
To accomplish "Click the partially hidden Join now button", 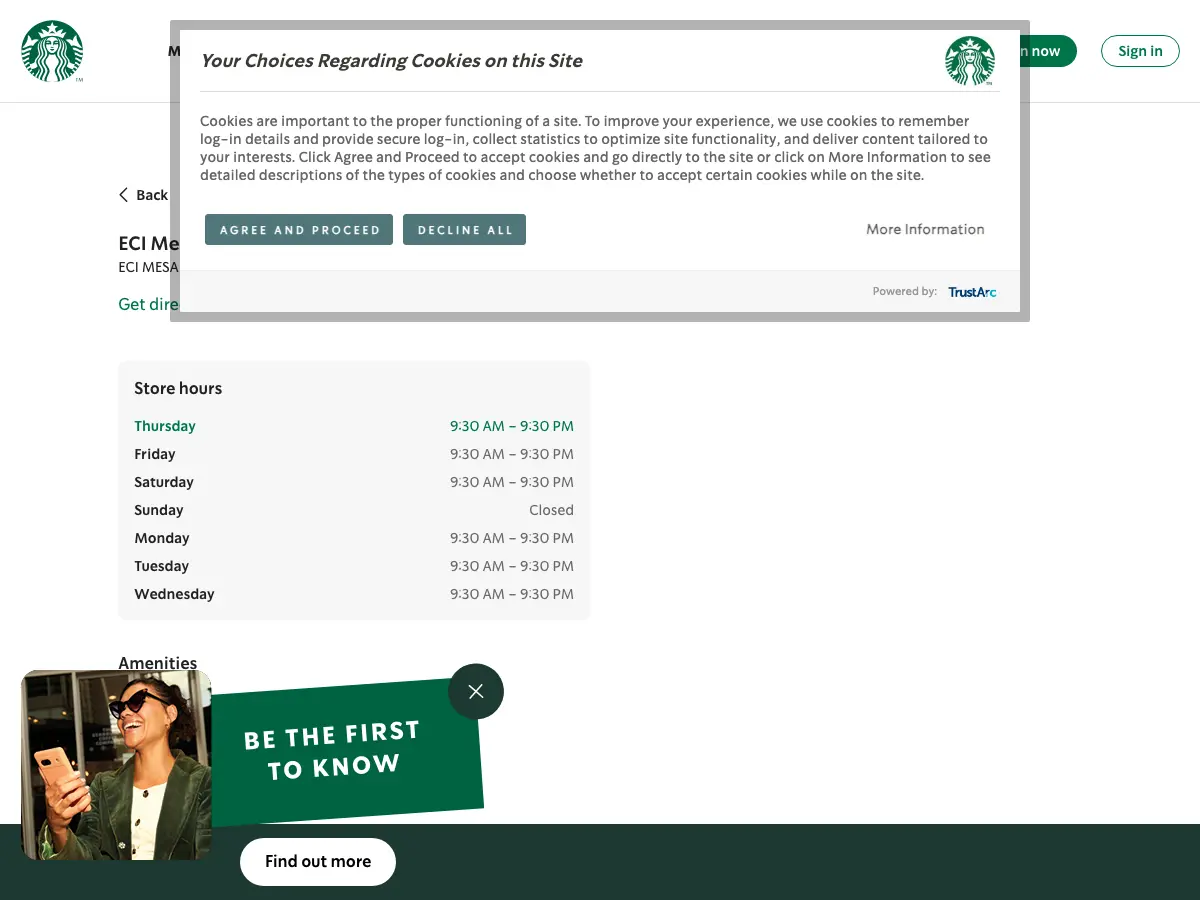I will tap(1048, 51).
